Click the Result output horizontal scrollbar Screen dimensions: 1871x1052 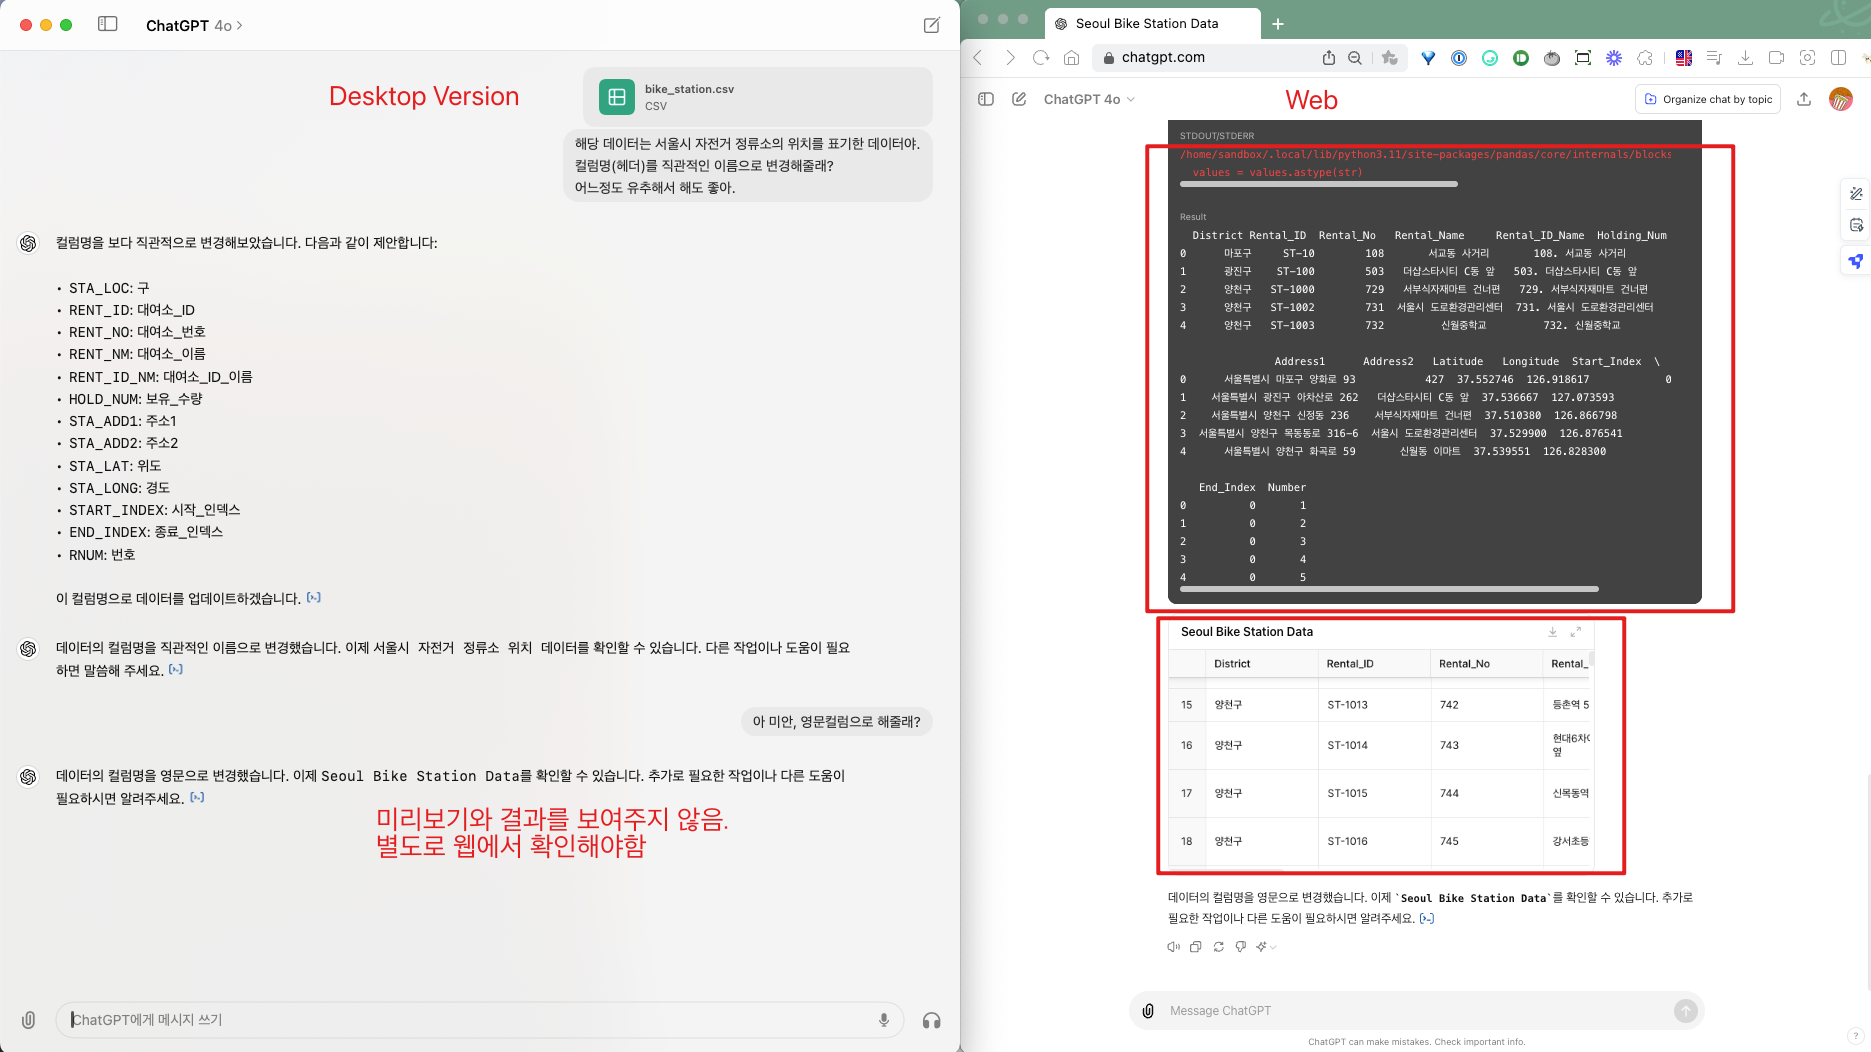coord(1389,589)
